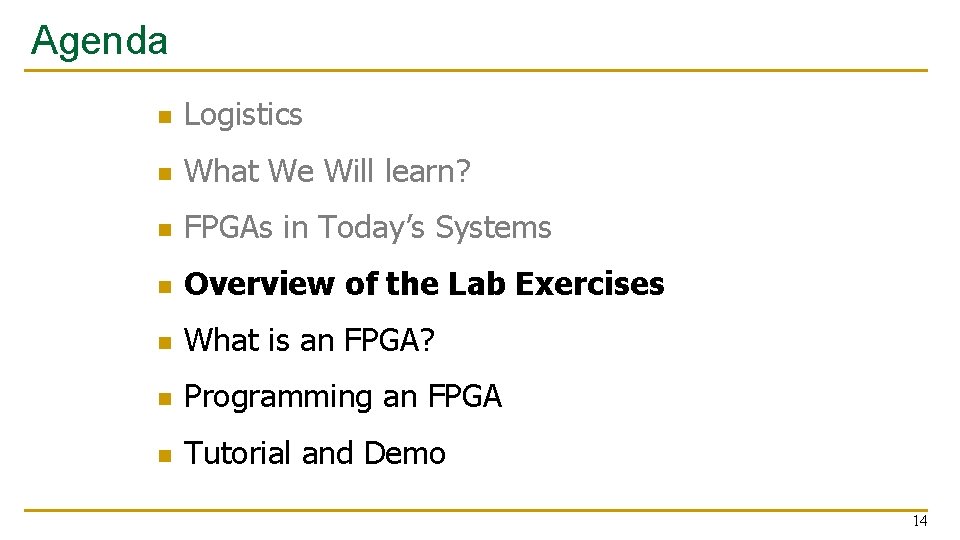Click the bullet square beside Logistics
Screen dimensions: 960x540
(165, 116)
